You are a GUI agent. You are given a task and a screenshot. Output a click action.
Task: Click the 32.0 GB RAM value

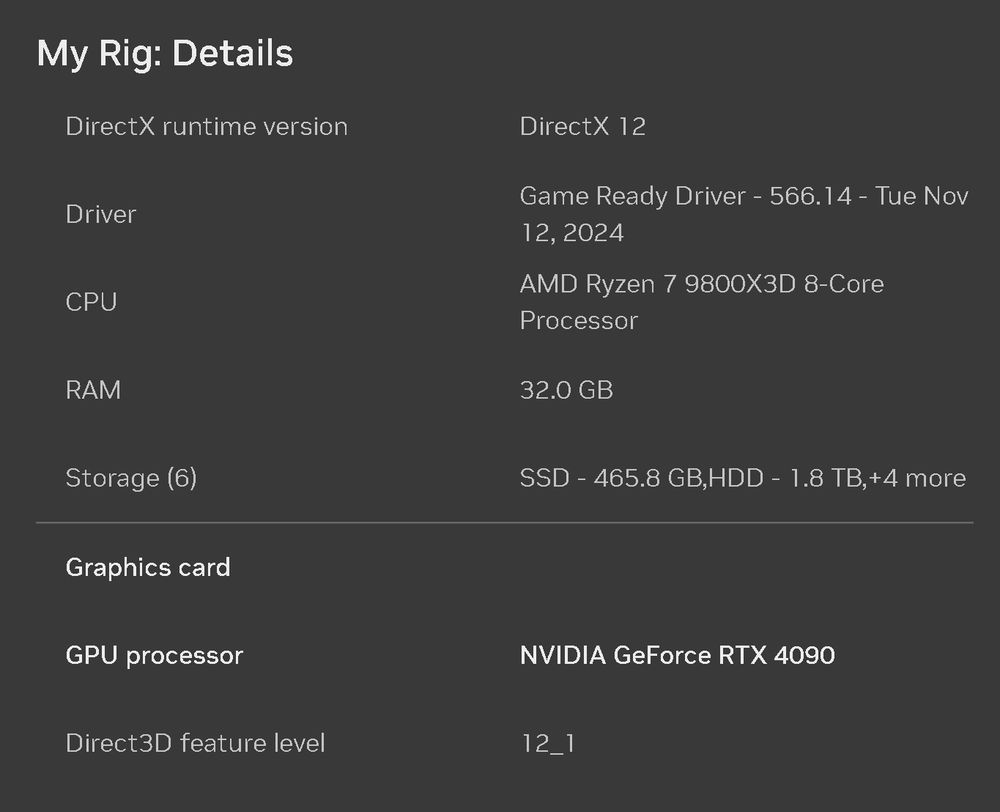566,390
